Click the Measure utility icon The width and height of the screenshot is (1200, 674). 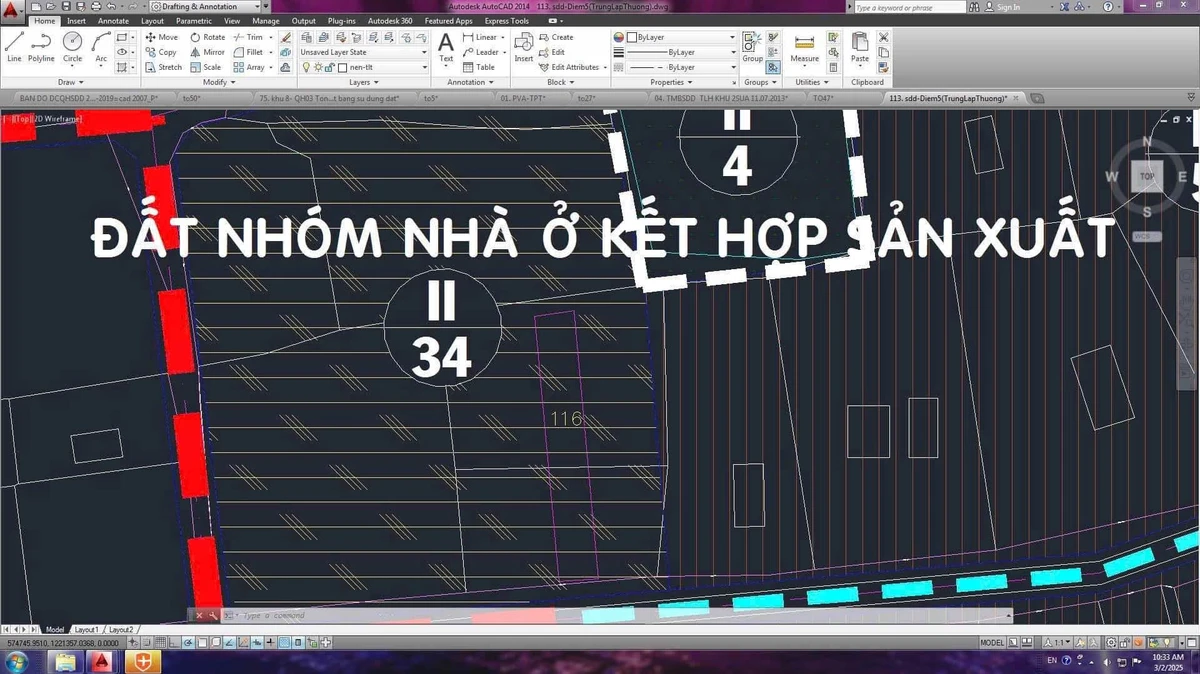[805, 47]
